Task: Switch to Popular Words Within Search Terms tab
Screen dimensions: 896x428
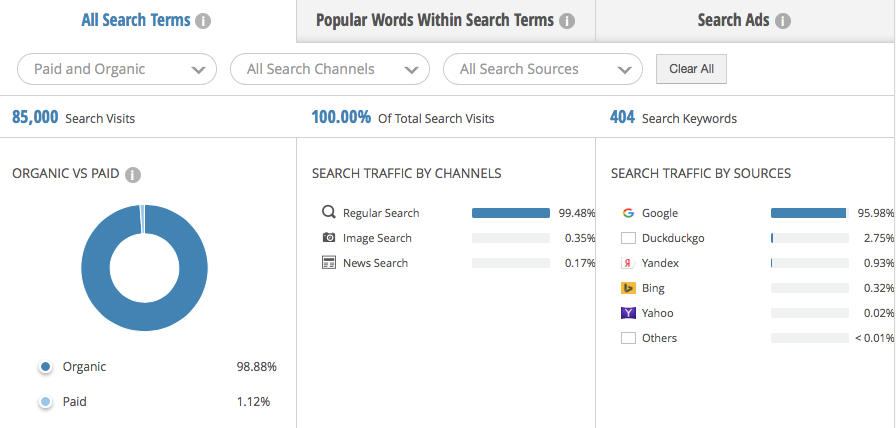Action: pyautogui.click(x=445, y=20)
